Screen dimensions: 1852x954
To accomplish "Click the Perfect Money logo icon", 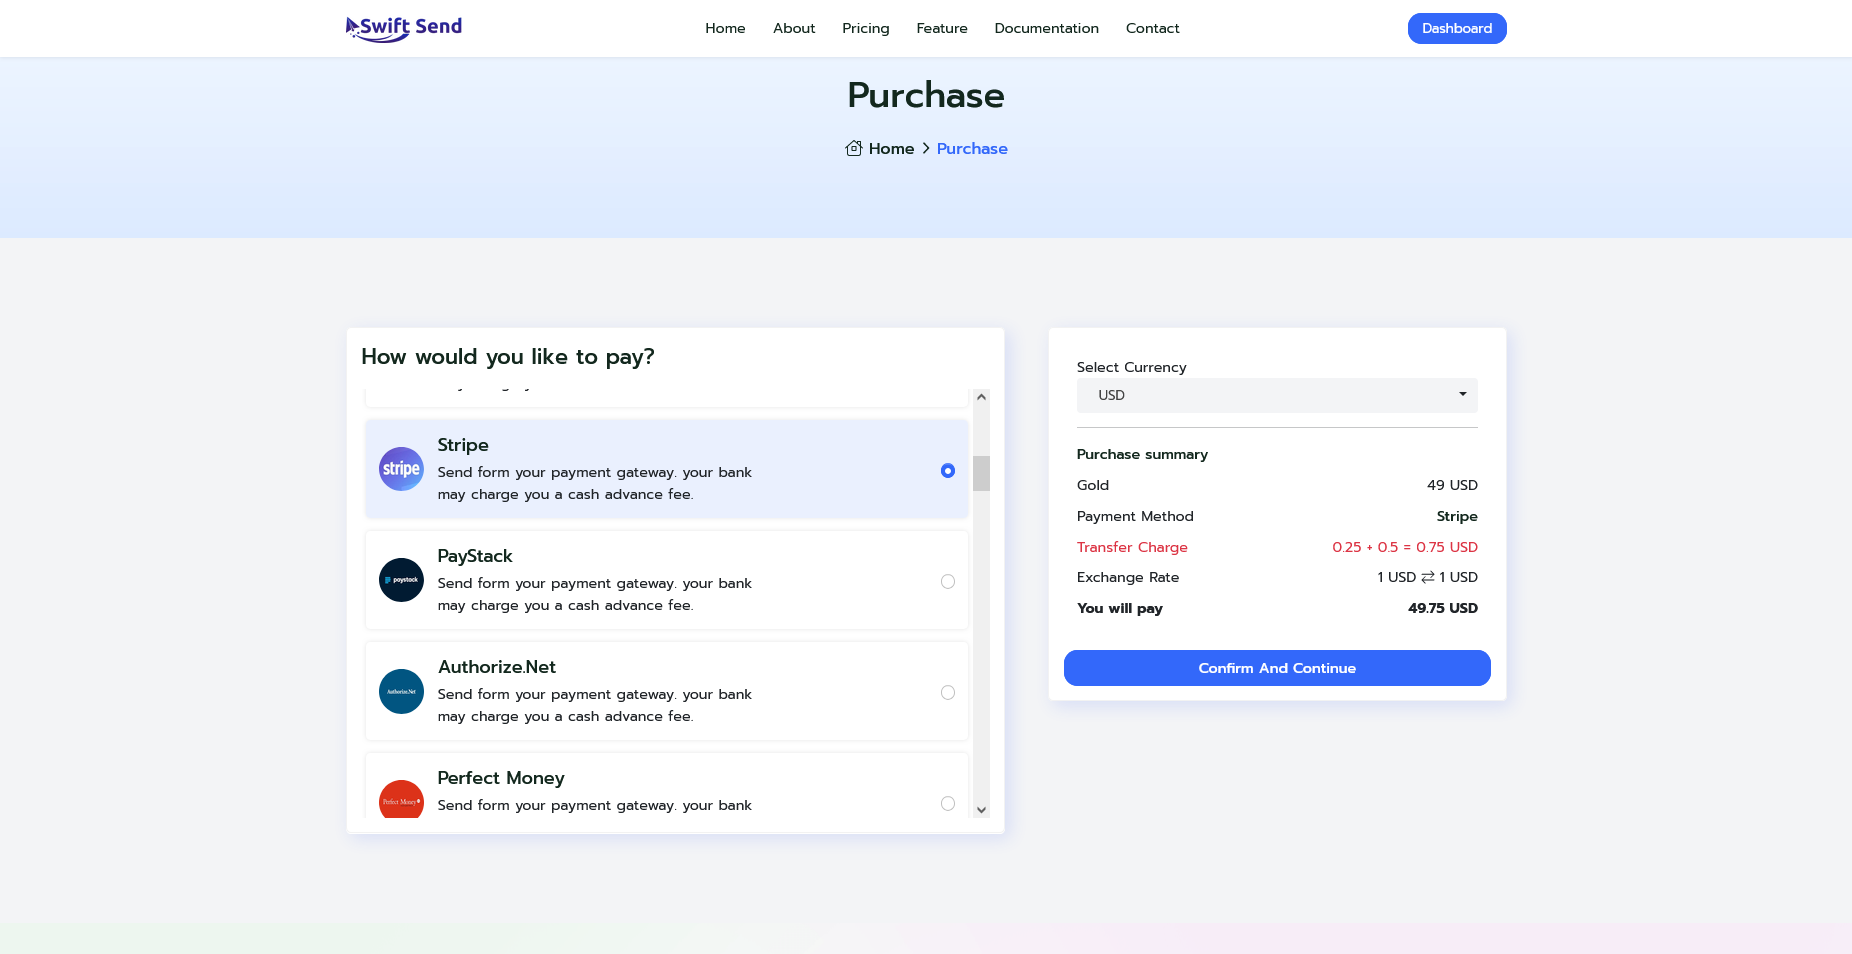I will tap(401, 799).
